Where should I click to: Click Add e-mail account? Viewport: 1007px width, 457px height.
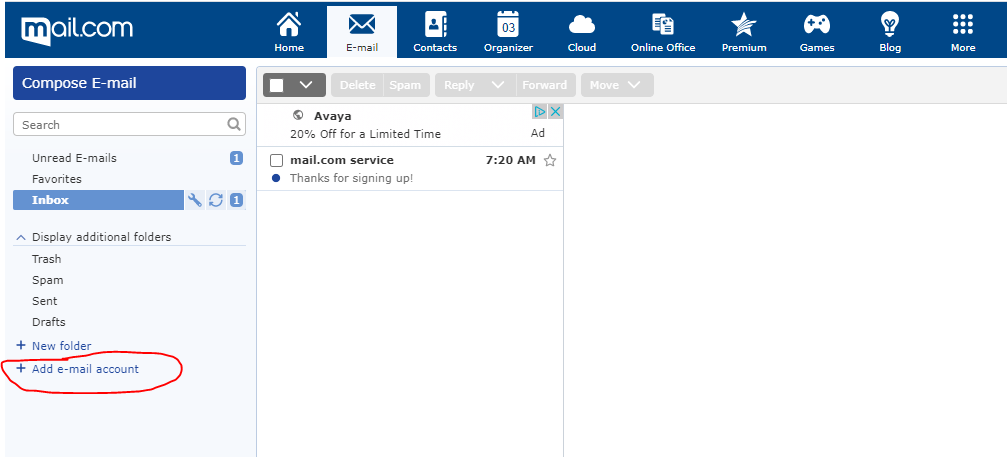tap(78, 369)
